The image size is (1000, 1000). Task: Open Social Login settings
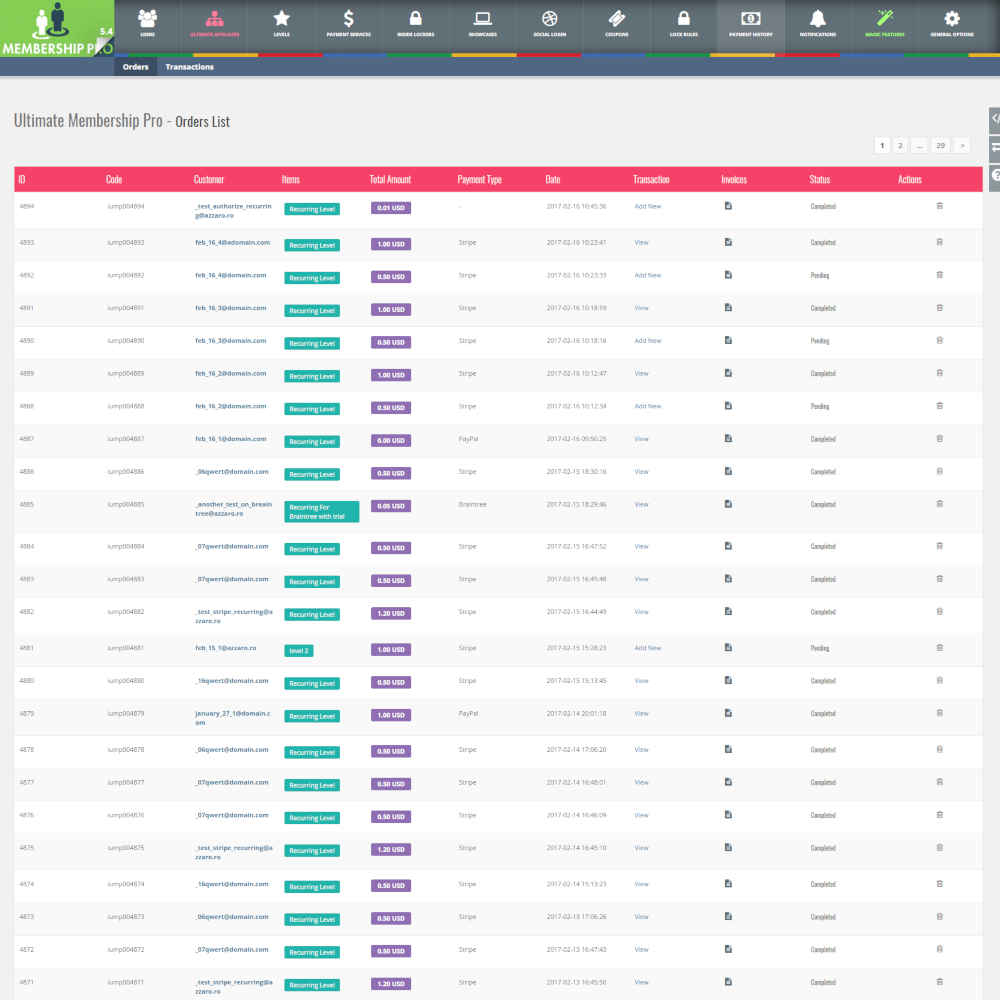click(x=549, y=24)
